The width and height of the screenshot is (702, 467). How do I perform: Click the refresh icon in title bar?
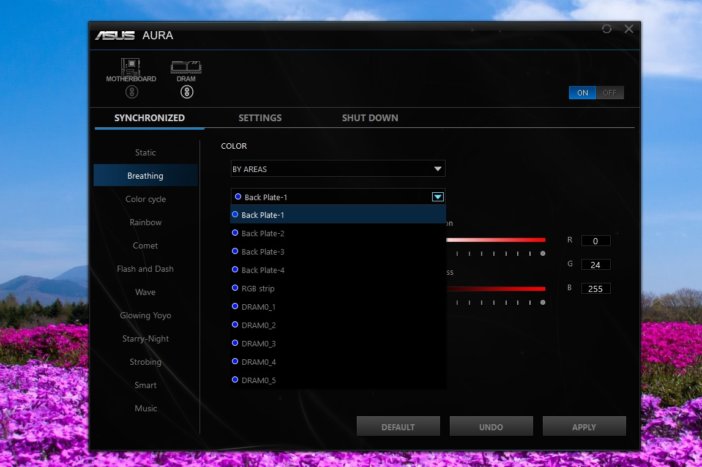[607, 29]
